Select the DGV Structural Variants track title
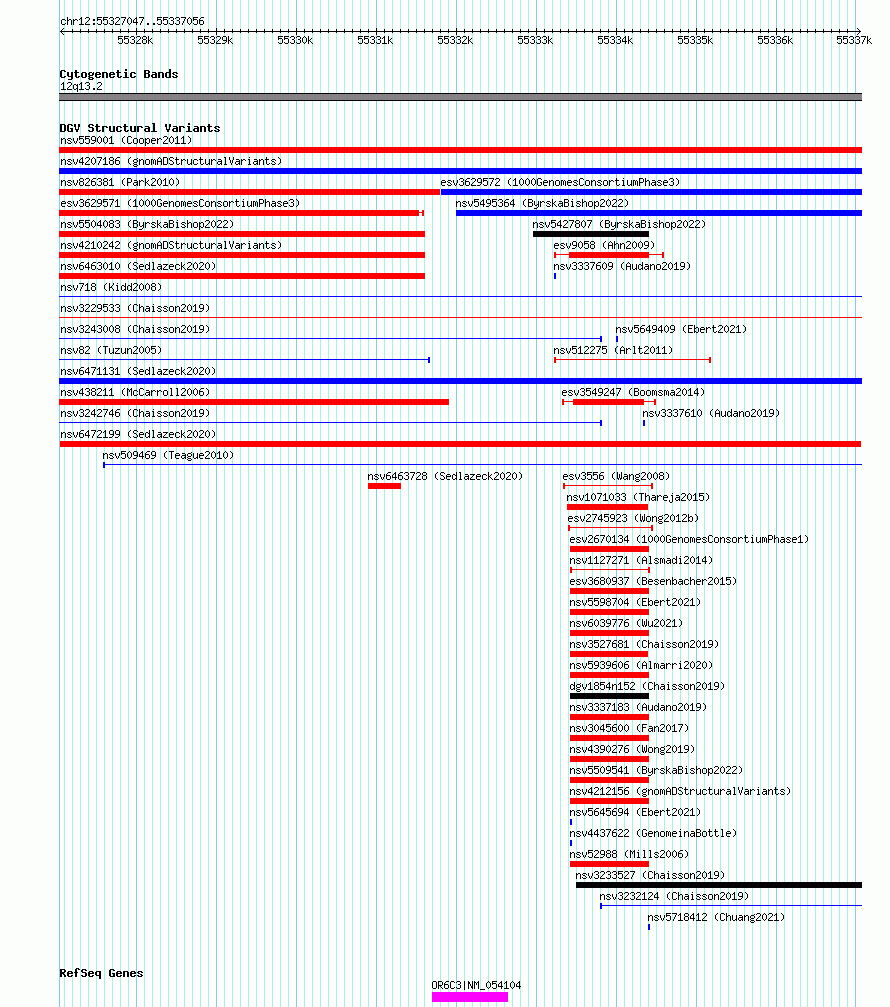The height and width of the screenshot is (1007, 890). click(140, 128)
